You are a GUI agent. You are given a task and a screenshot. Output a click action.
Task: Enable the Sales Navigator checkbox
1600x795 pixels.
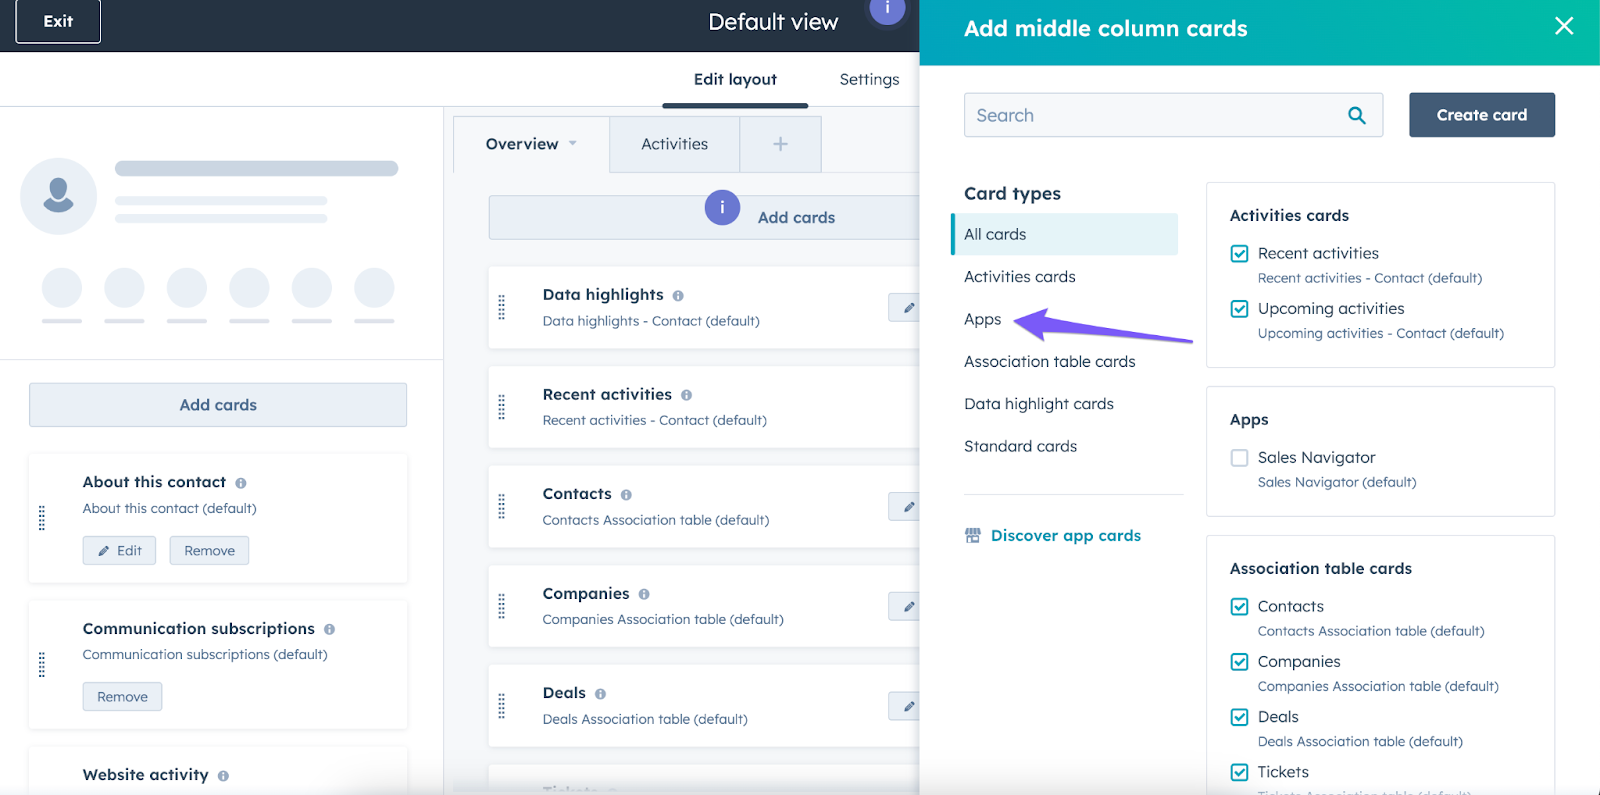pos(1239,458)
